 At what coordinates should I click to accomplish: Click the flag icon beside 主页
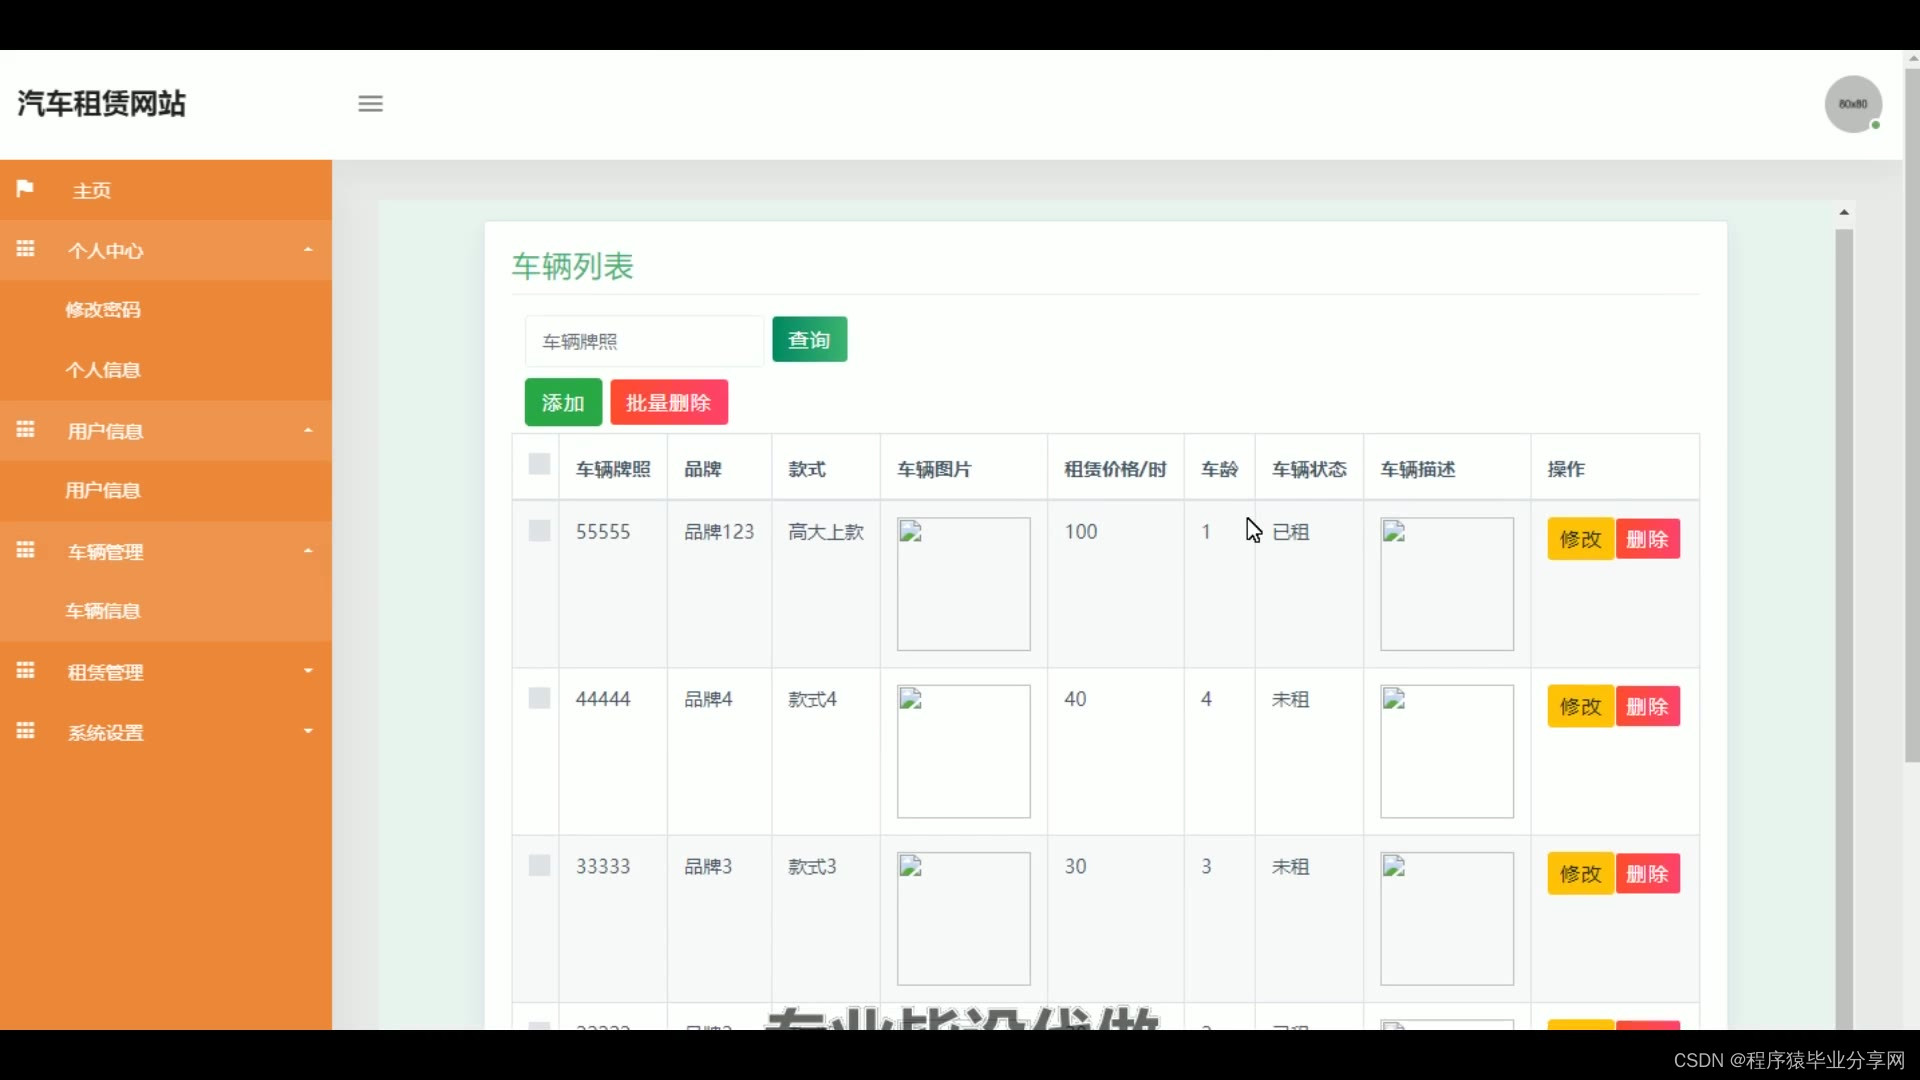(25, 189)
